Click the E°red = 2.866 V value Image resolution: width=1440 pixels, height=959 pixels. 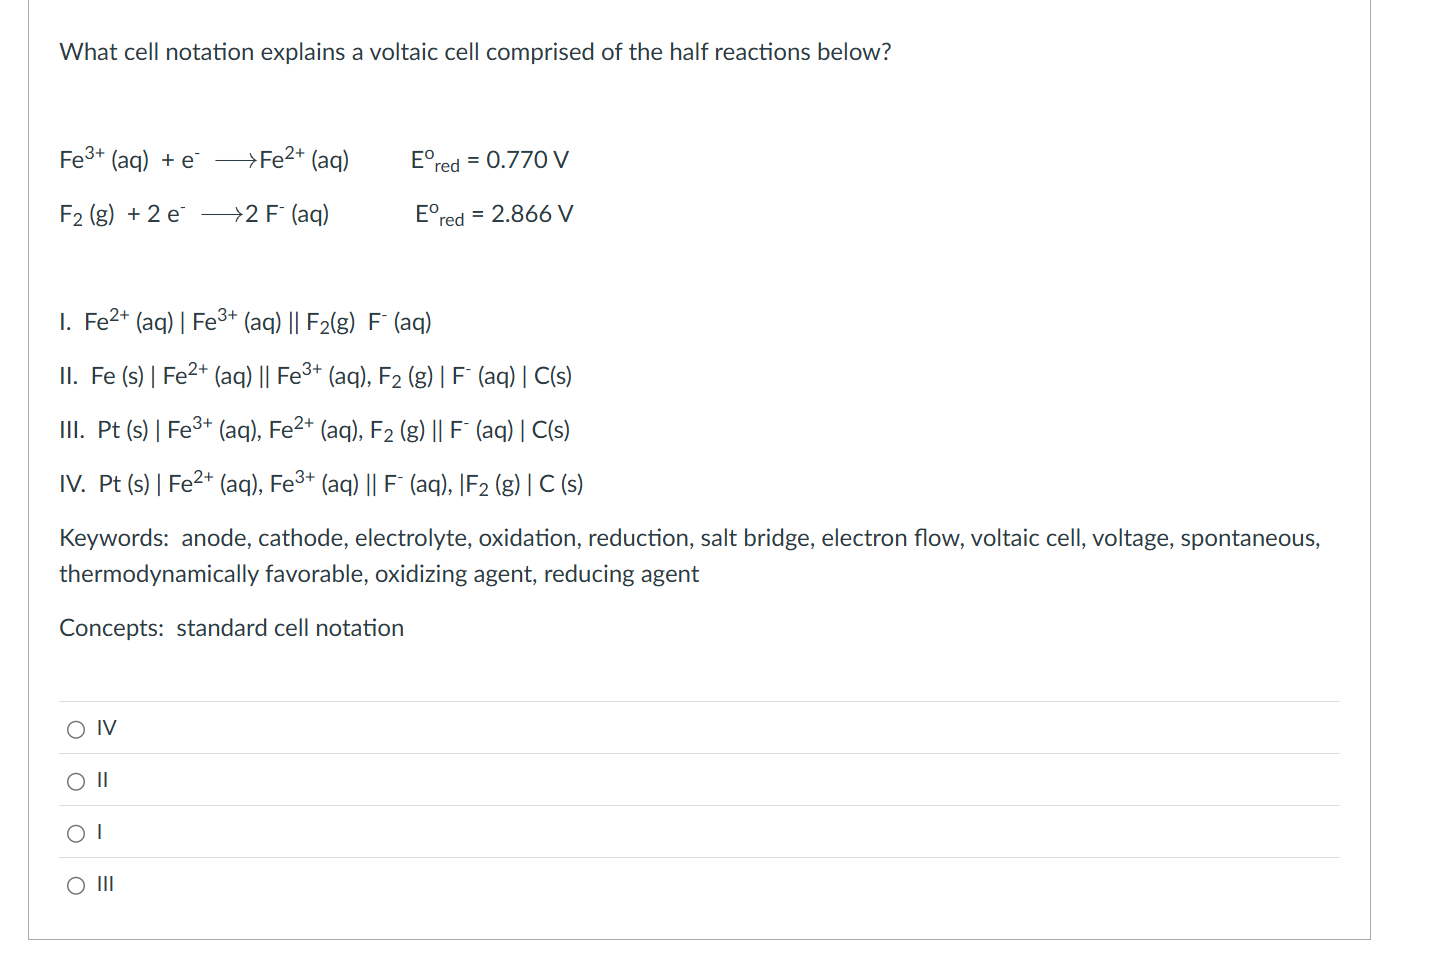pyautogui.click(x=494, y=213)
